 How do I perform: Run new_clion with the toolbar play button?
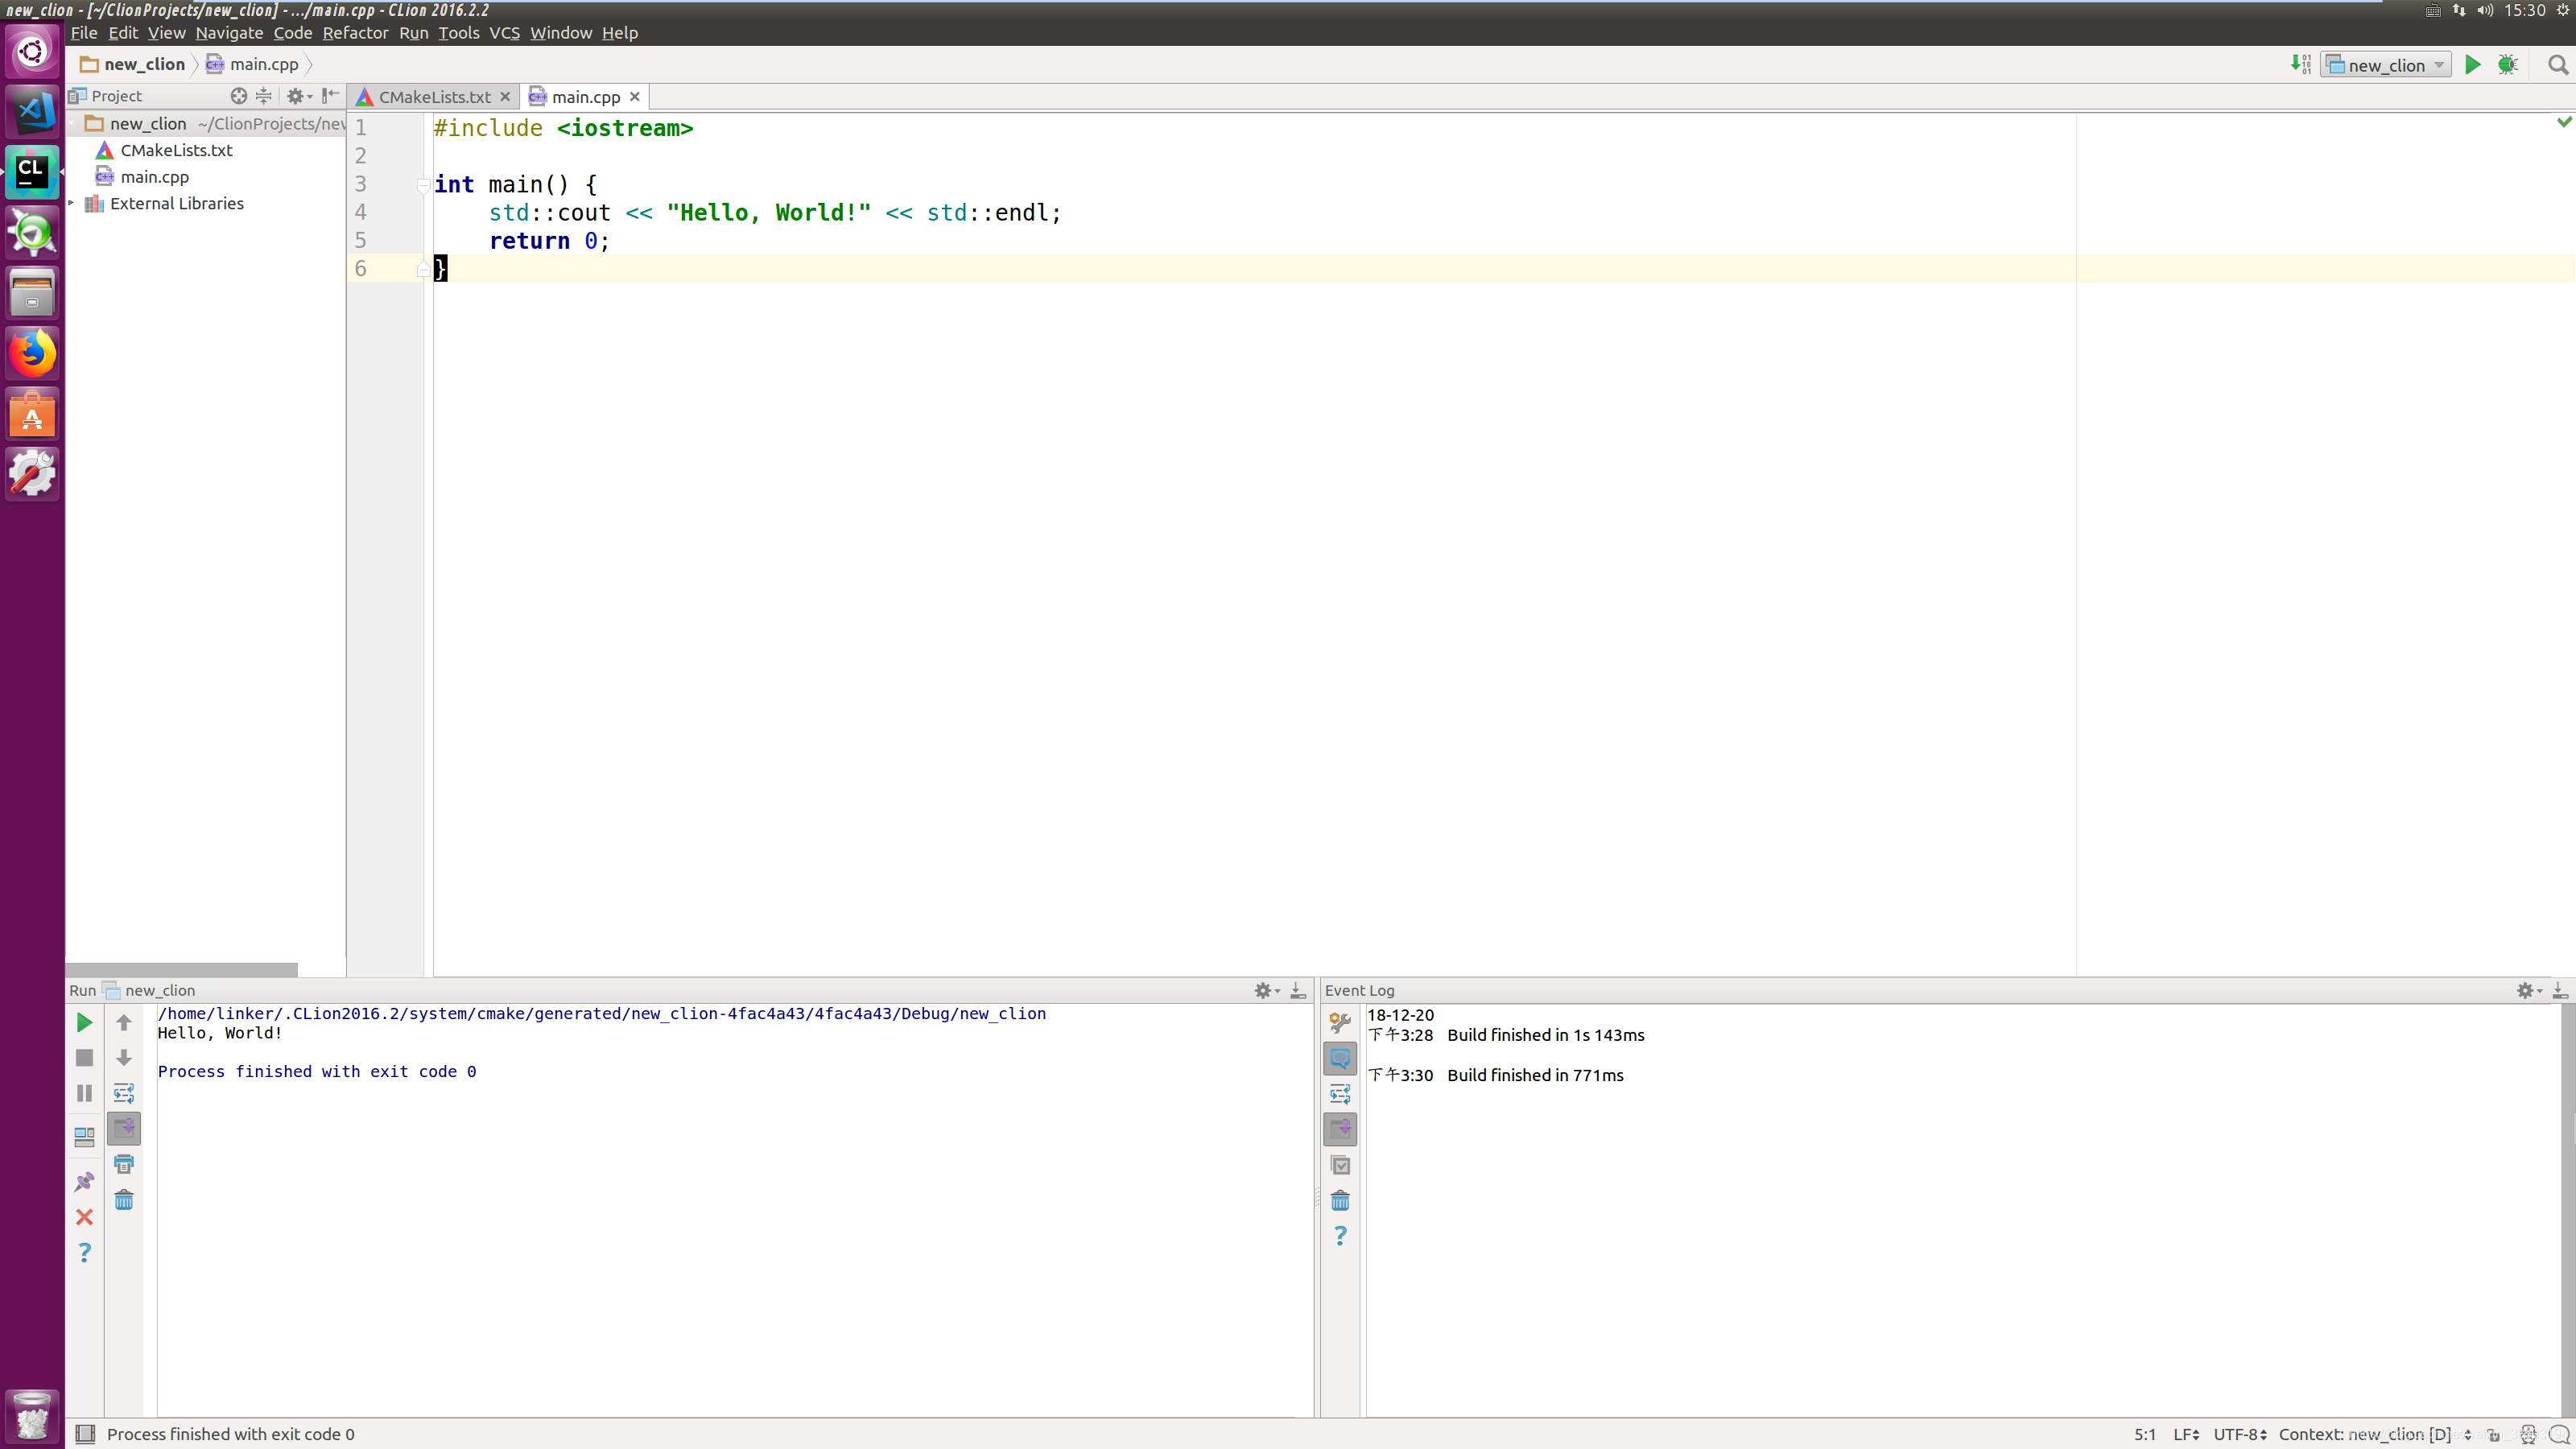click(x=2472, y=65)
